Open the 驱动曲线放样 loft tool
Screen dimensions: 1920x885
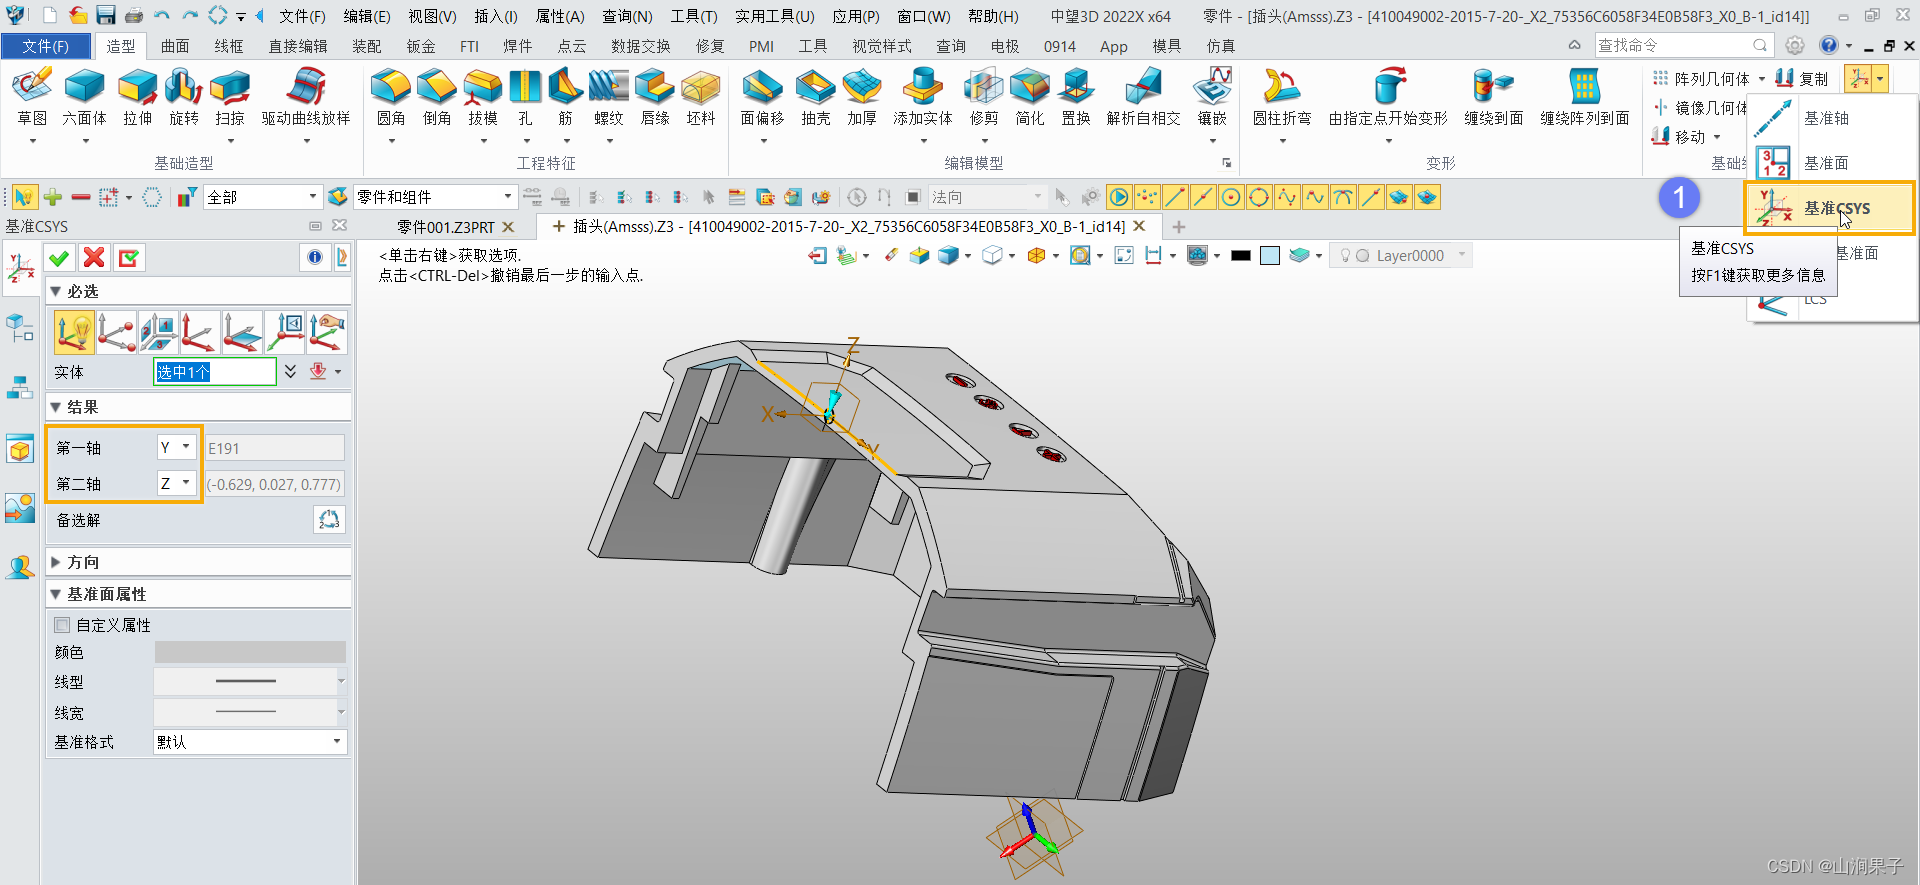(x=306, y=97)
